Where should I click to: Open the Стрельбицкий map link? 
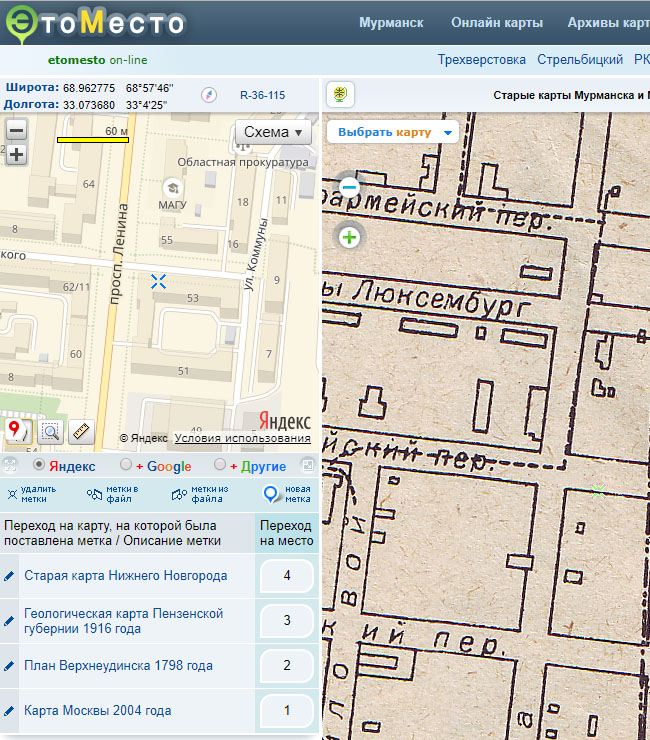click(580, 59)
